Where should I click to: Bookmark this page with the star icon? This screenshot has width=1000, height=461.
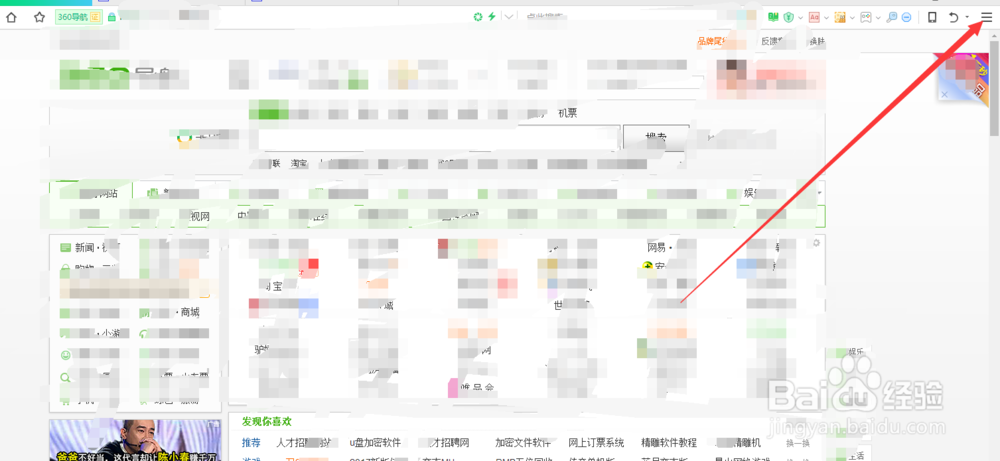(40, 17)
